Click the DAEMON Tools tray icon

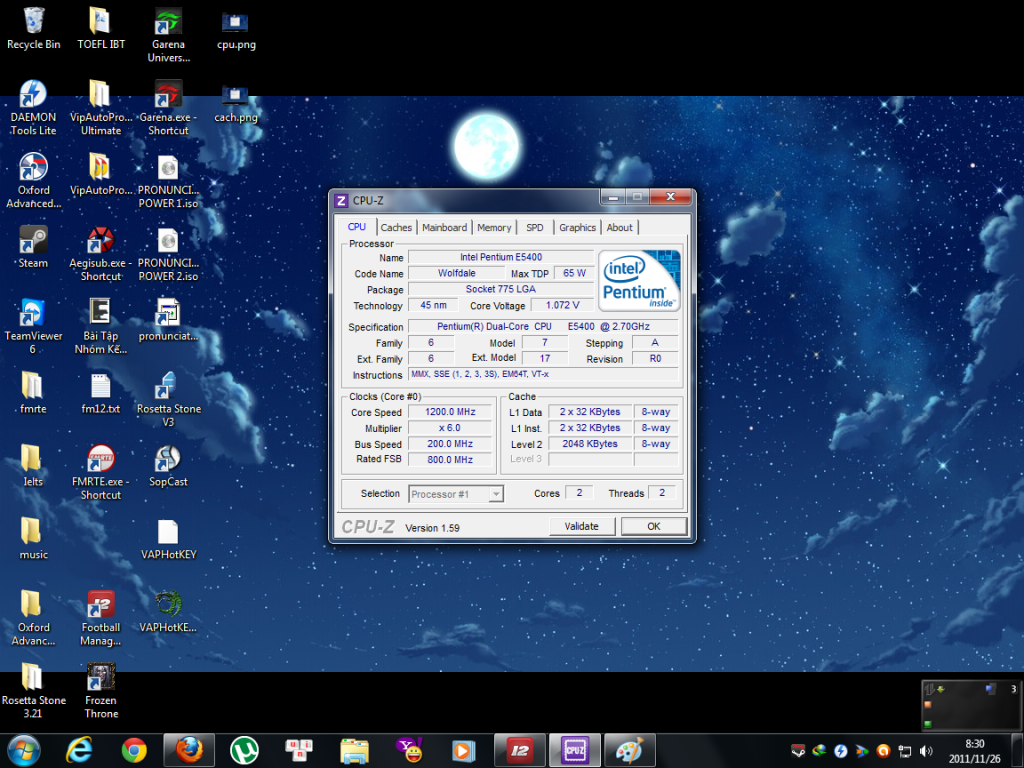coord(840,751)
